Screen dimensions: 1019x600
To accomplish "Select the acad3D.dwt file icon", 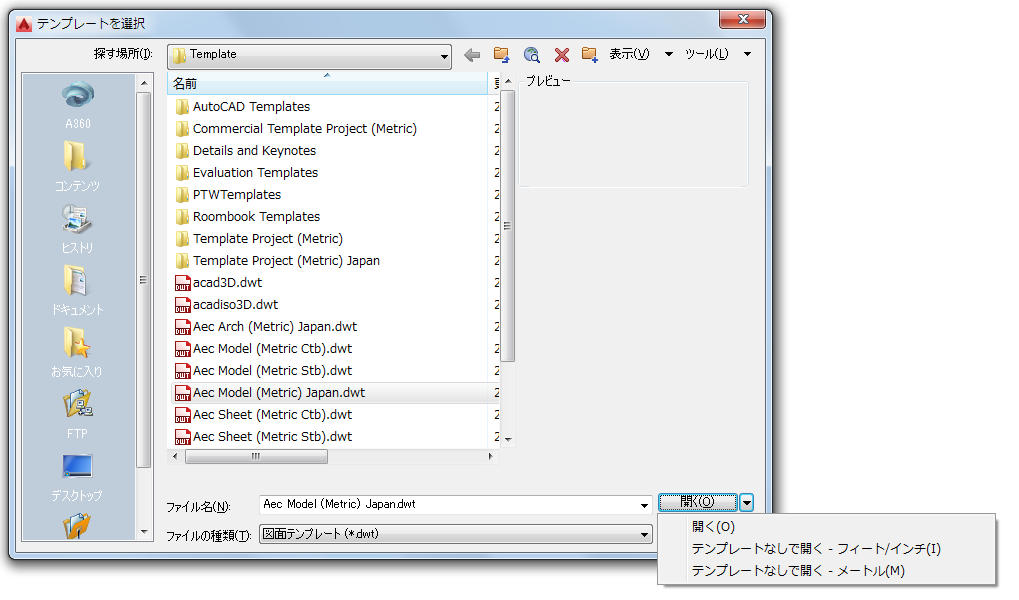I will 183,283.
